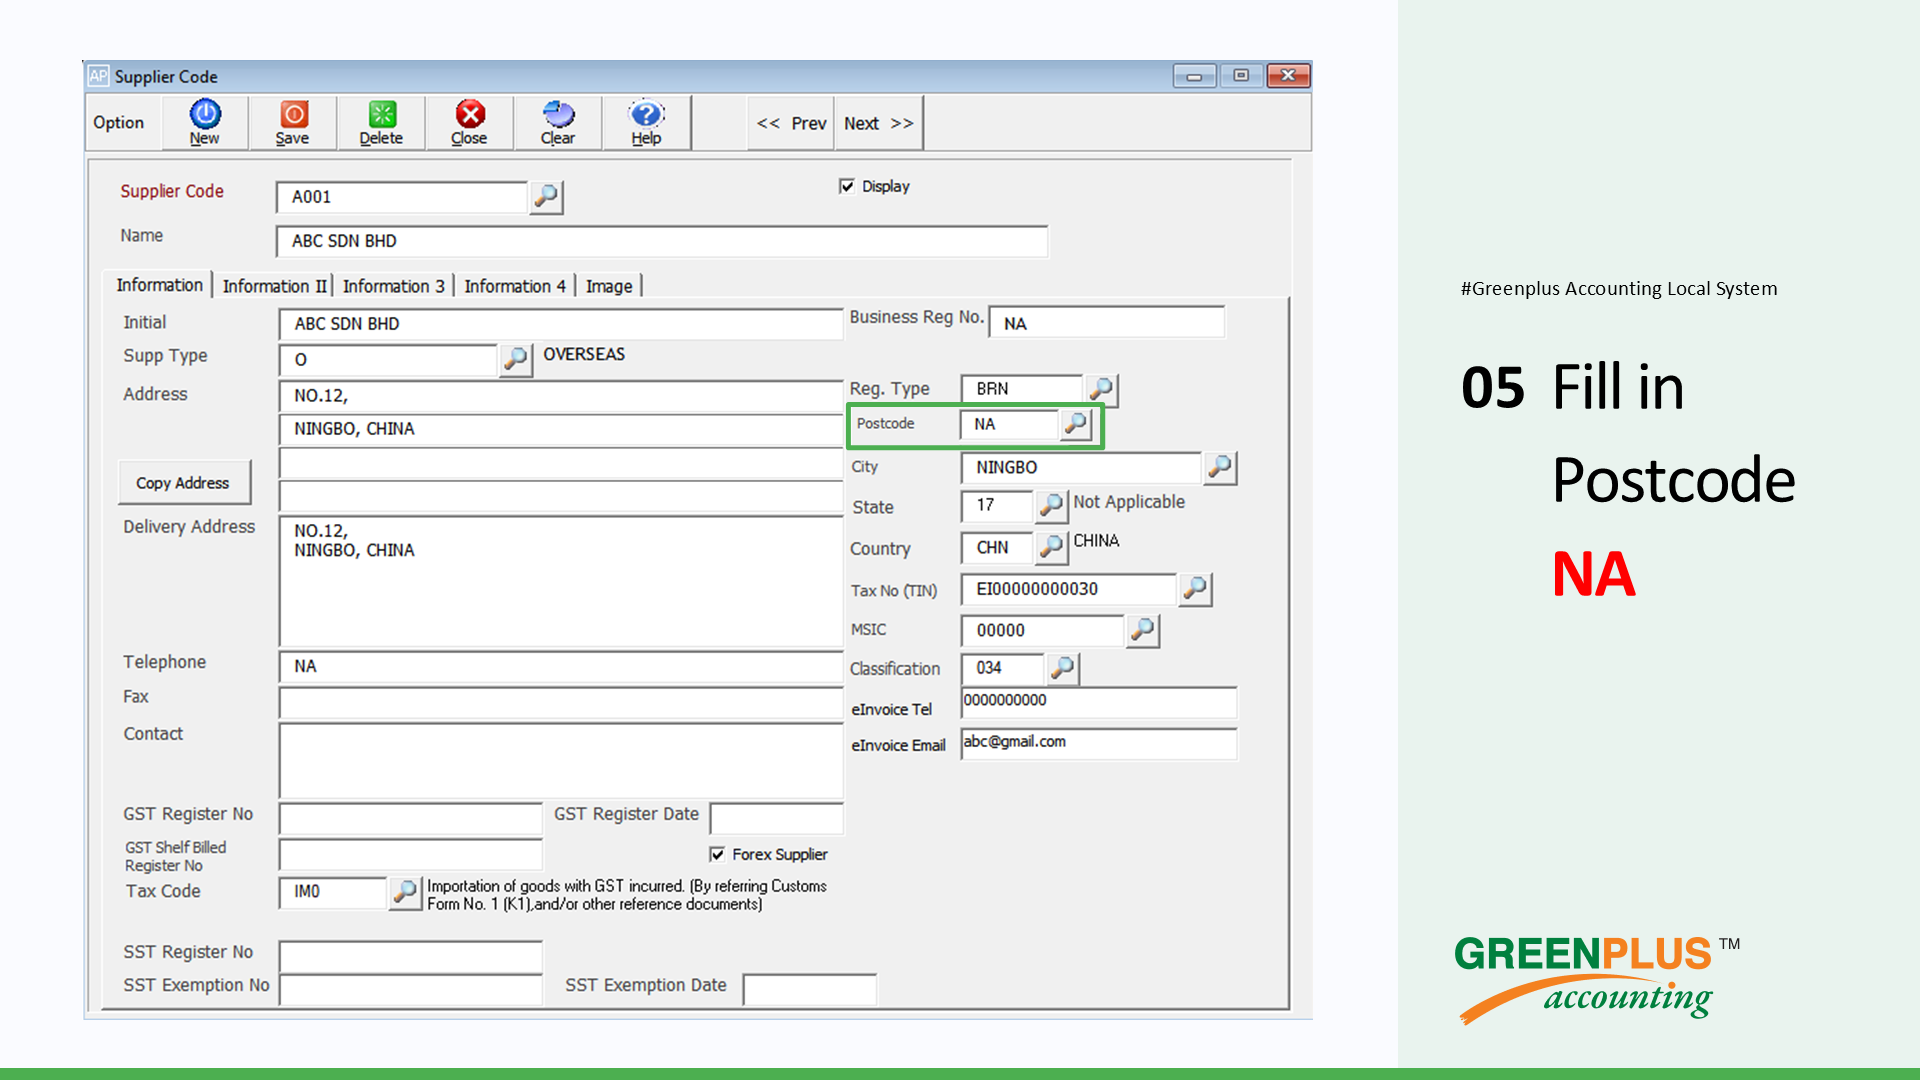
Task: Open Supplier Code lookup magnifier
Action: tap(546, 197)
